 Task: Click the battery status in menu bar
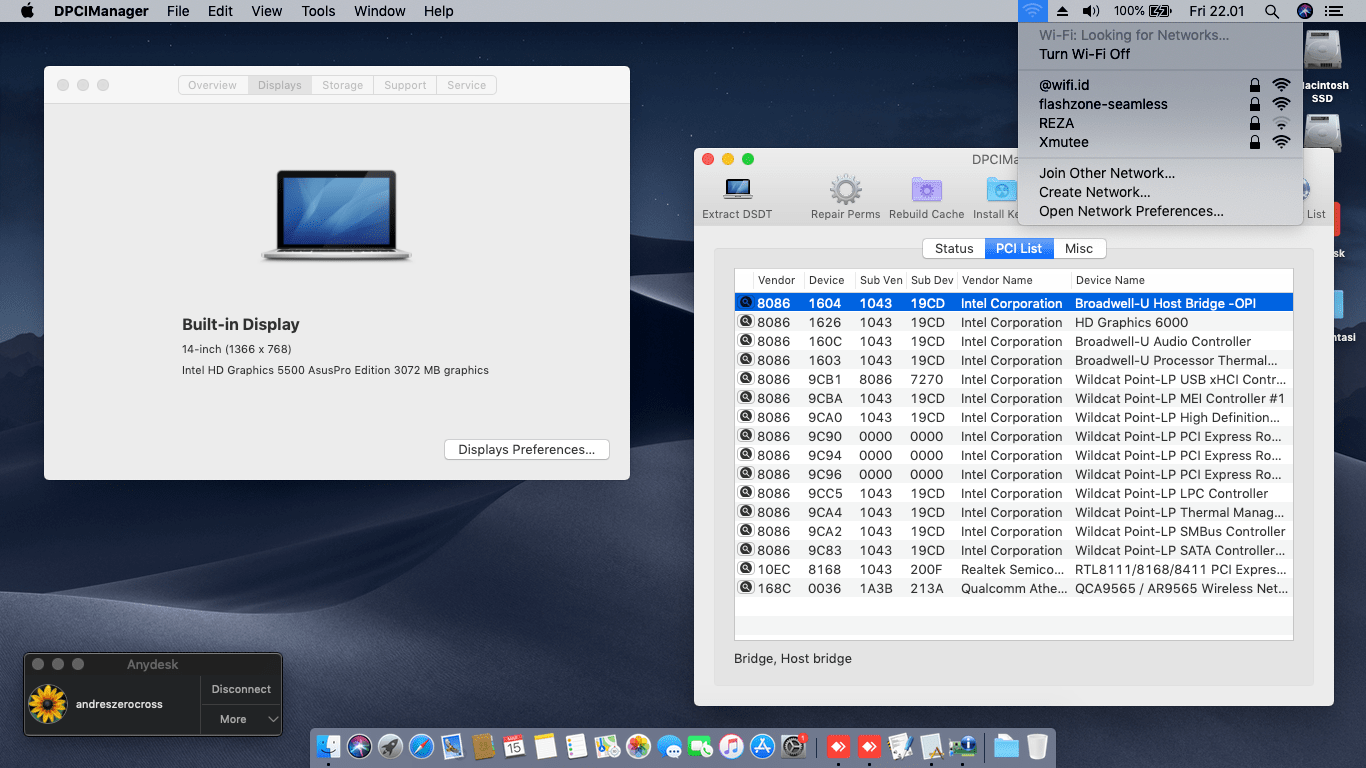point(1142,11)
